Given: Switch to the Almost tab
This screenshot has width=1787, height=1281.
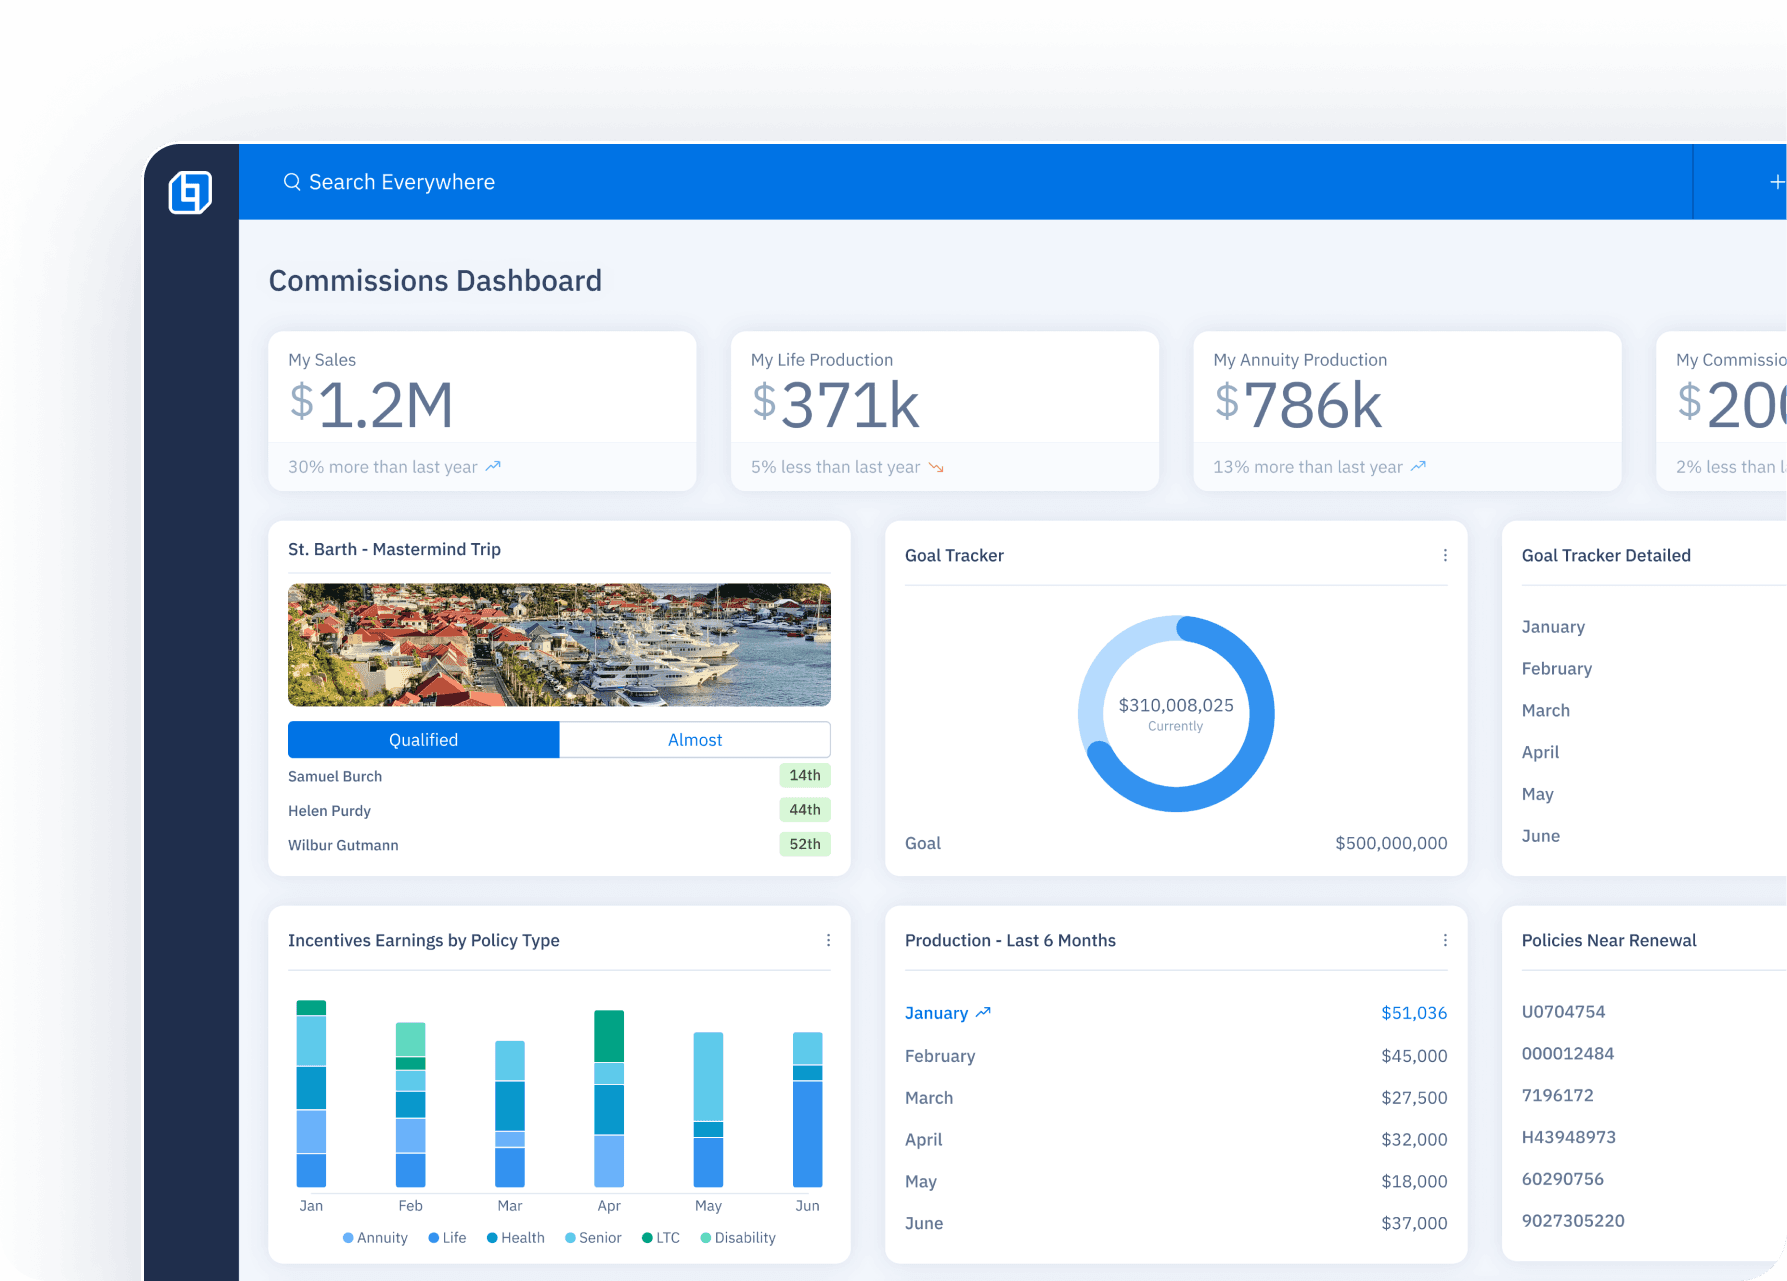Looking at the screenshot, I should (695, 740).
